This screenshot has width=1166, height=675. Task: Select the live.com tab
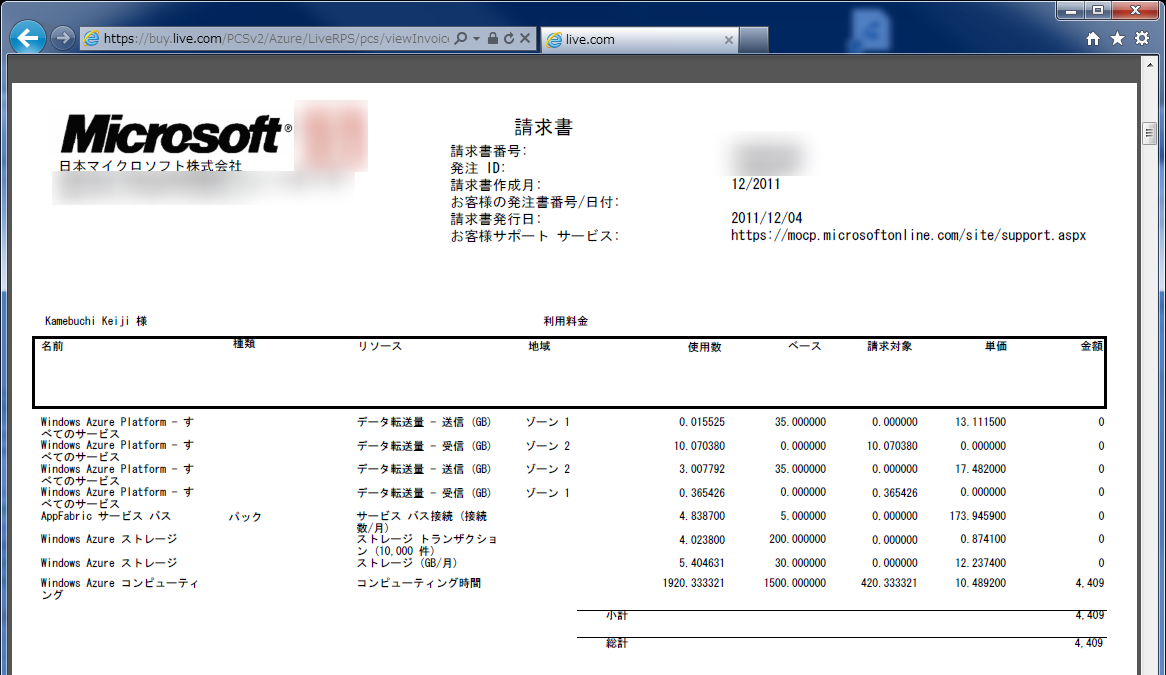pyautogui.click(x=640, y=39)
